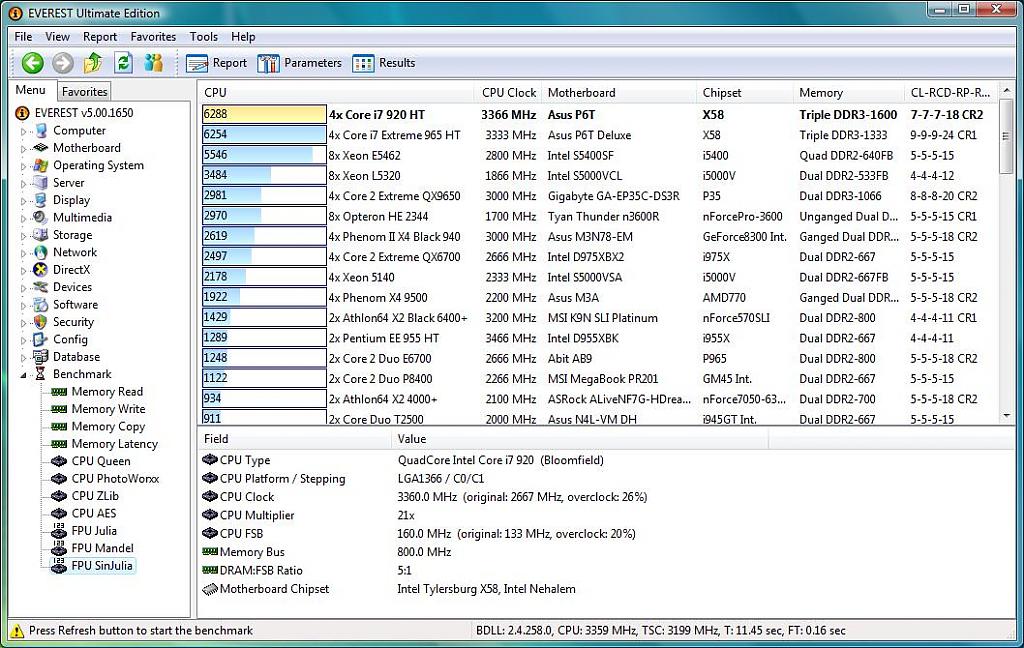Open the Tools menu

(x=204, y=37)
